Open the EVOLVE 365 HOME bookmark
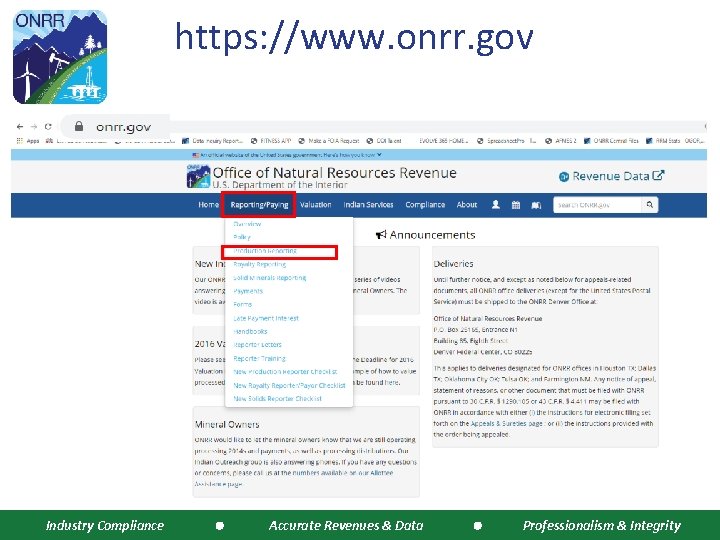Image resolution: width=720 pixels, height=540 pixels. [444, 141]
